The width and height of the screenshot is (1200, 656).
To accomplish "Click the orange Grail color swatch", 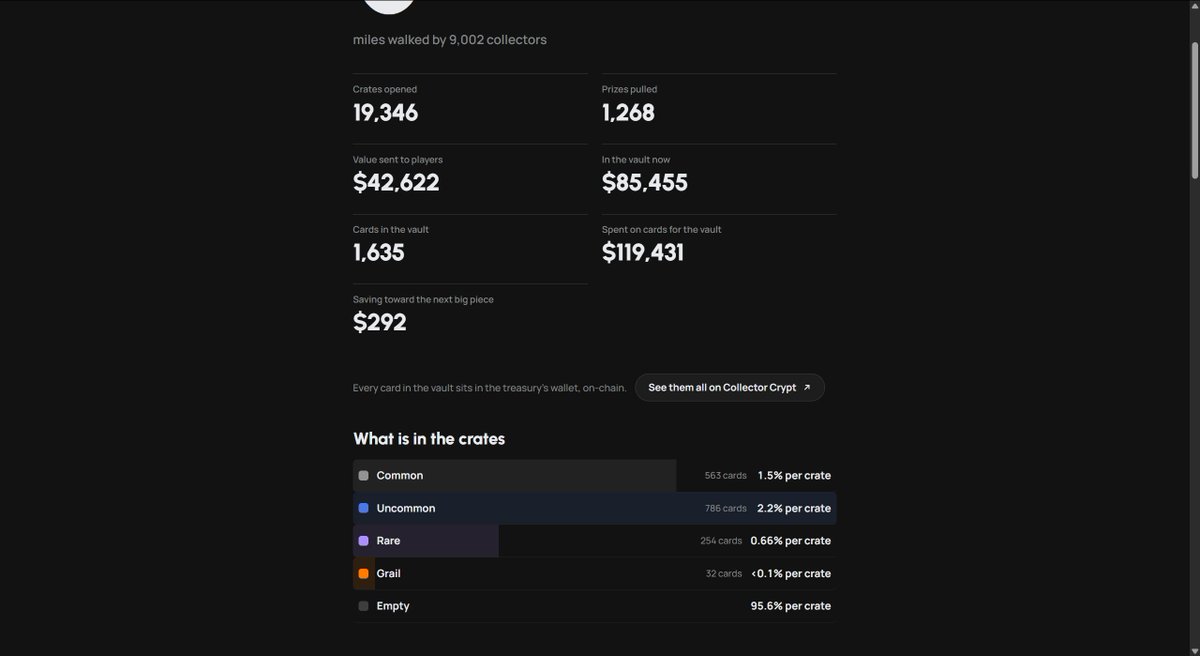I will [x=364, y=573].
